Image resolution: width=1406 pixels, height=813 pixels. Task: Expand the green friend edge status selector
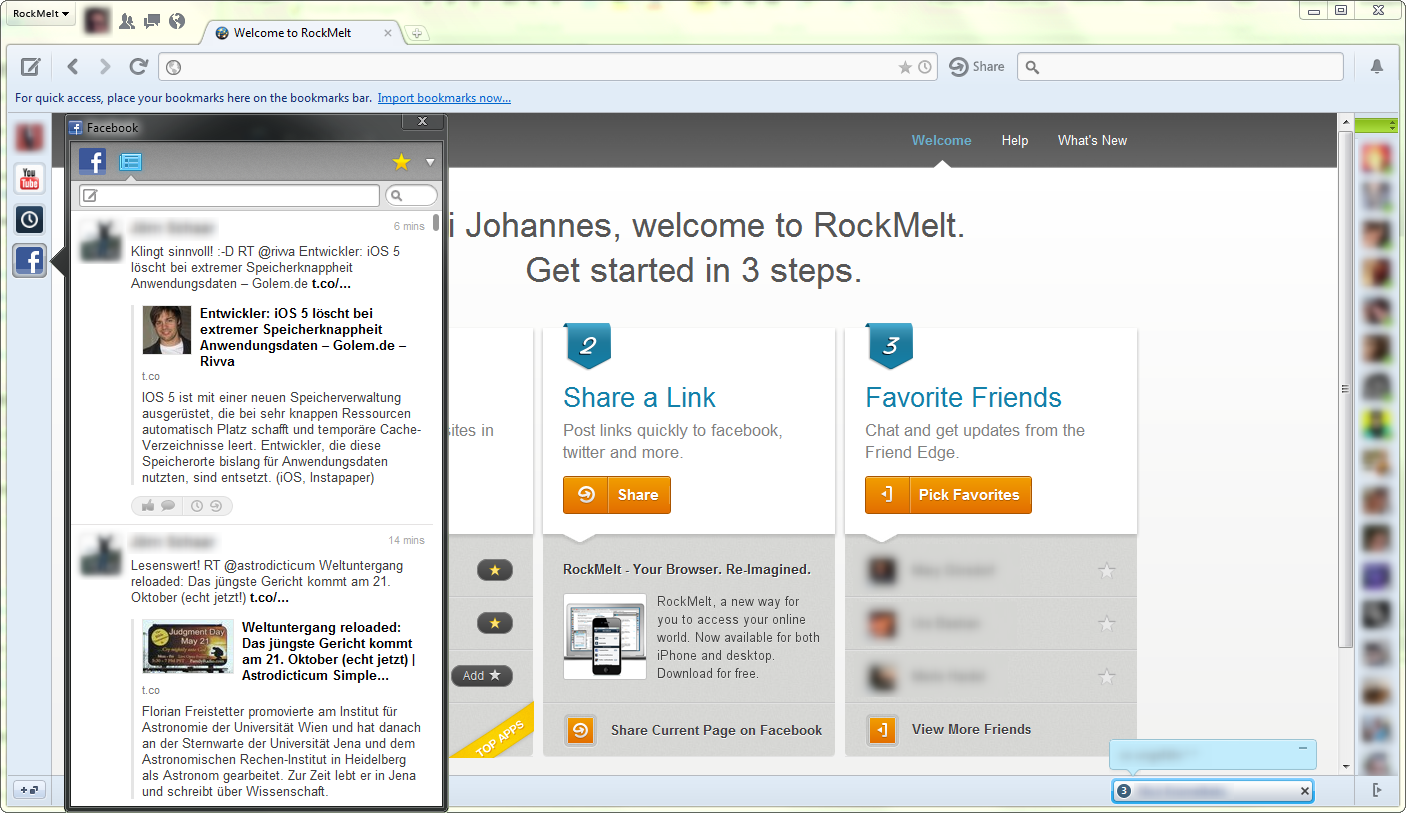(1376, 125)
